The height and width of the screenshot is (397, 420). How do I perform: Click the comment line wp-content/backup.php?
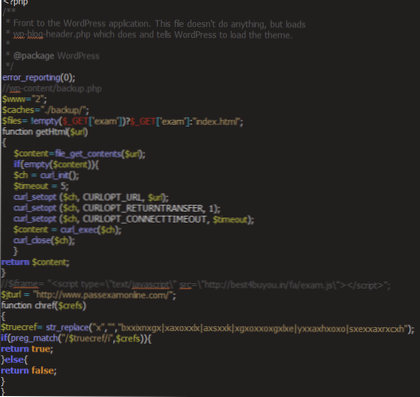pos(52,88)
